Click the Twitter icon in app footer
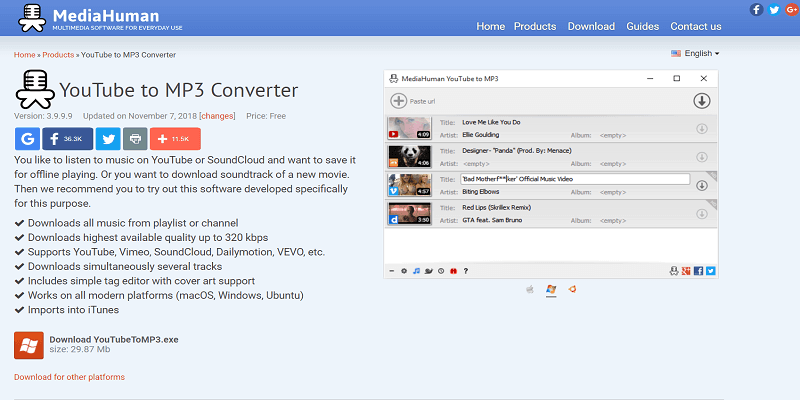Screen dimensions: 800x400 pyautogui.click(x=711, y=271)
